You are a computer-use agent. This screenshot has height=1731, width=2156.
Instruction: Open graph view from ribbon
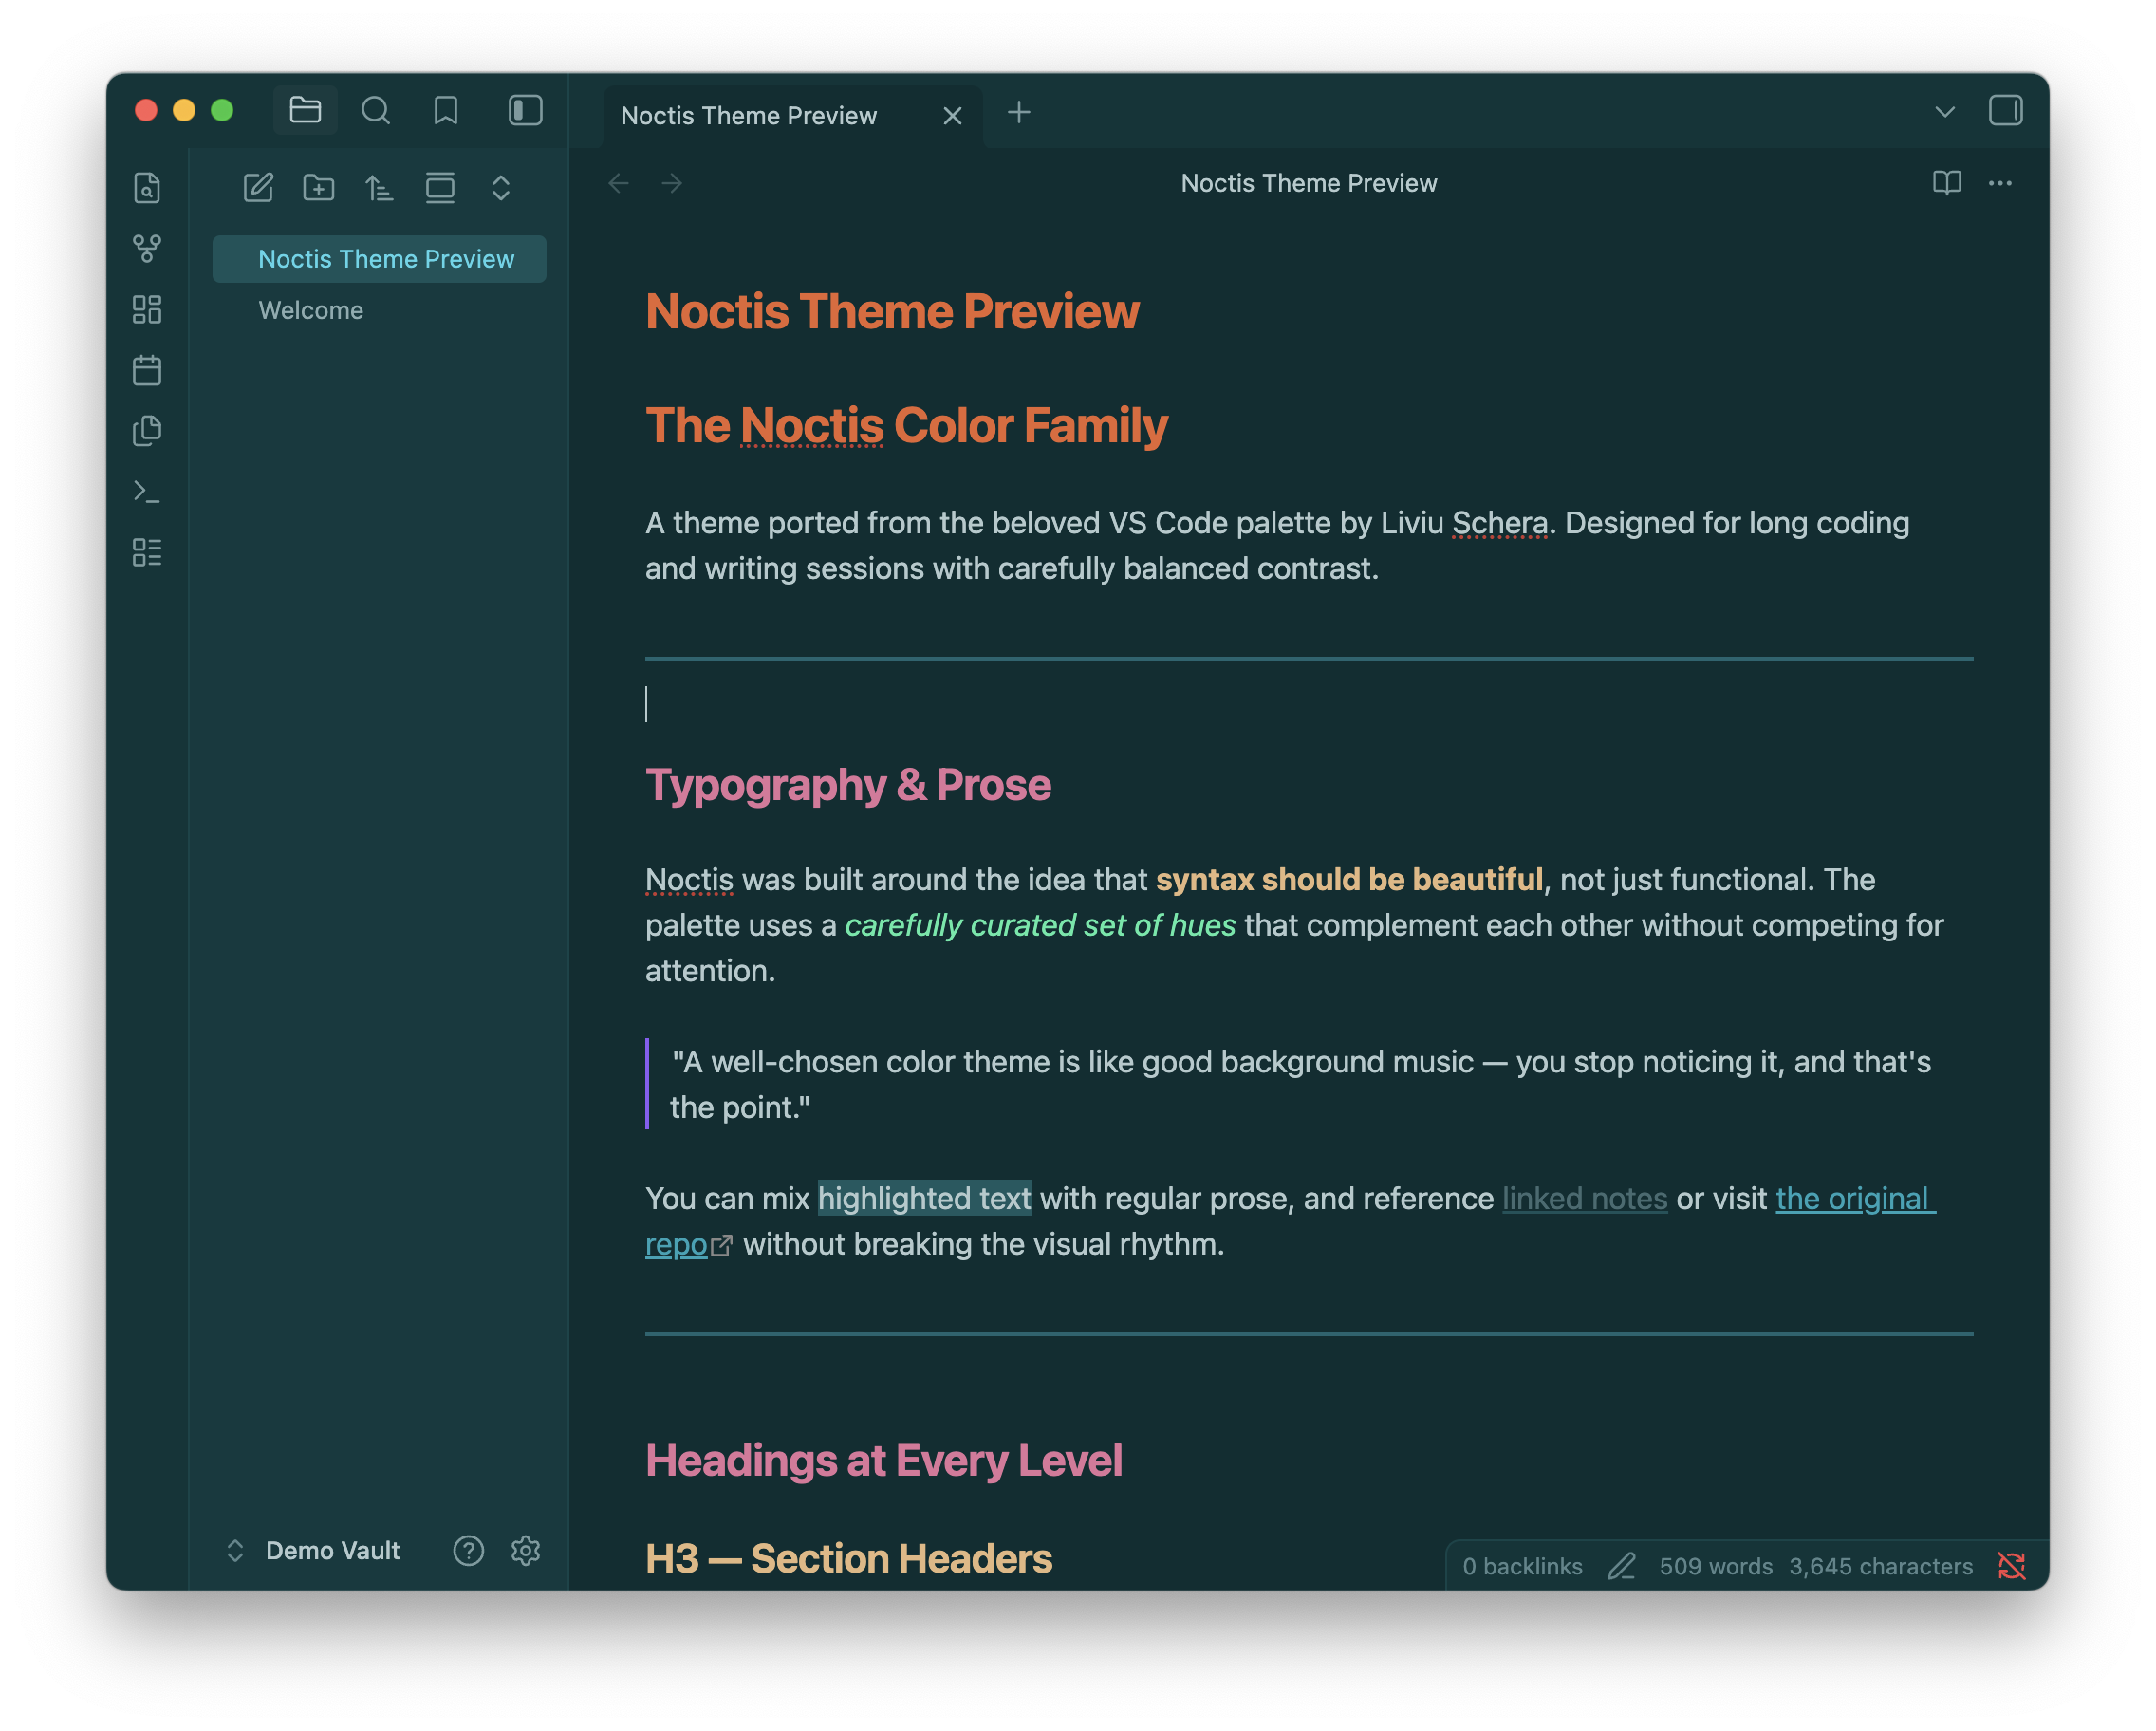click(147, 248)
